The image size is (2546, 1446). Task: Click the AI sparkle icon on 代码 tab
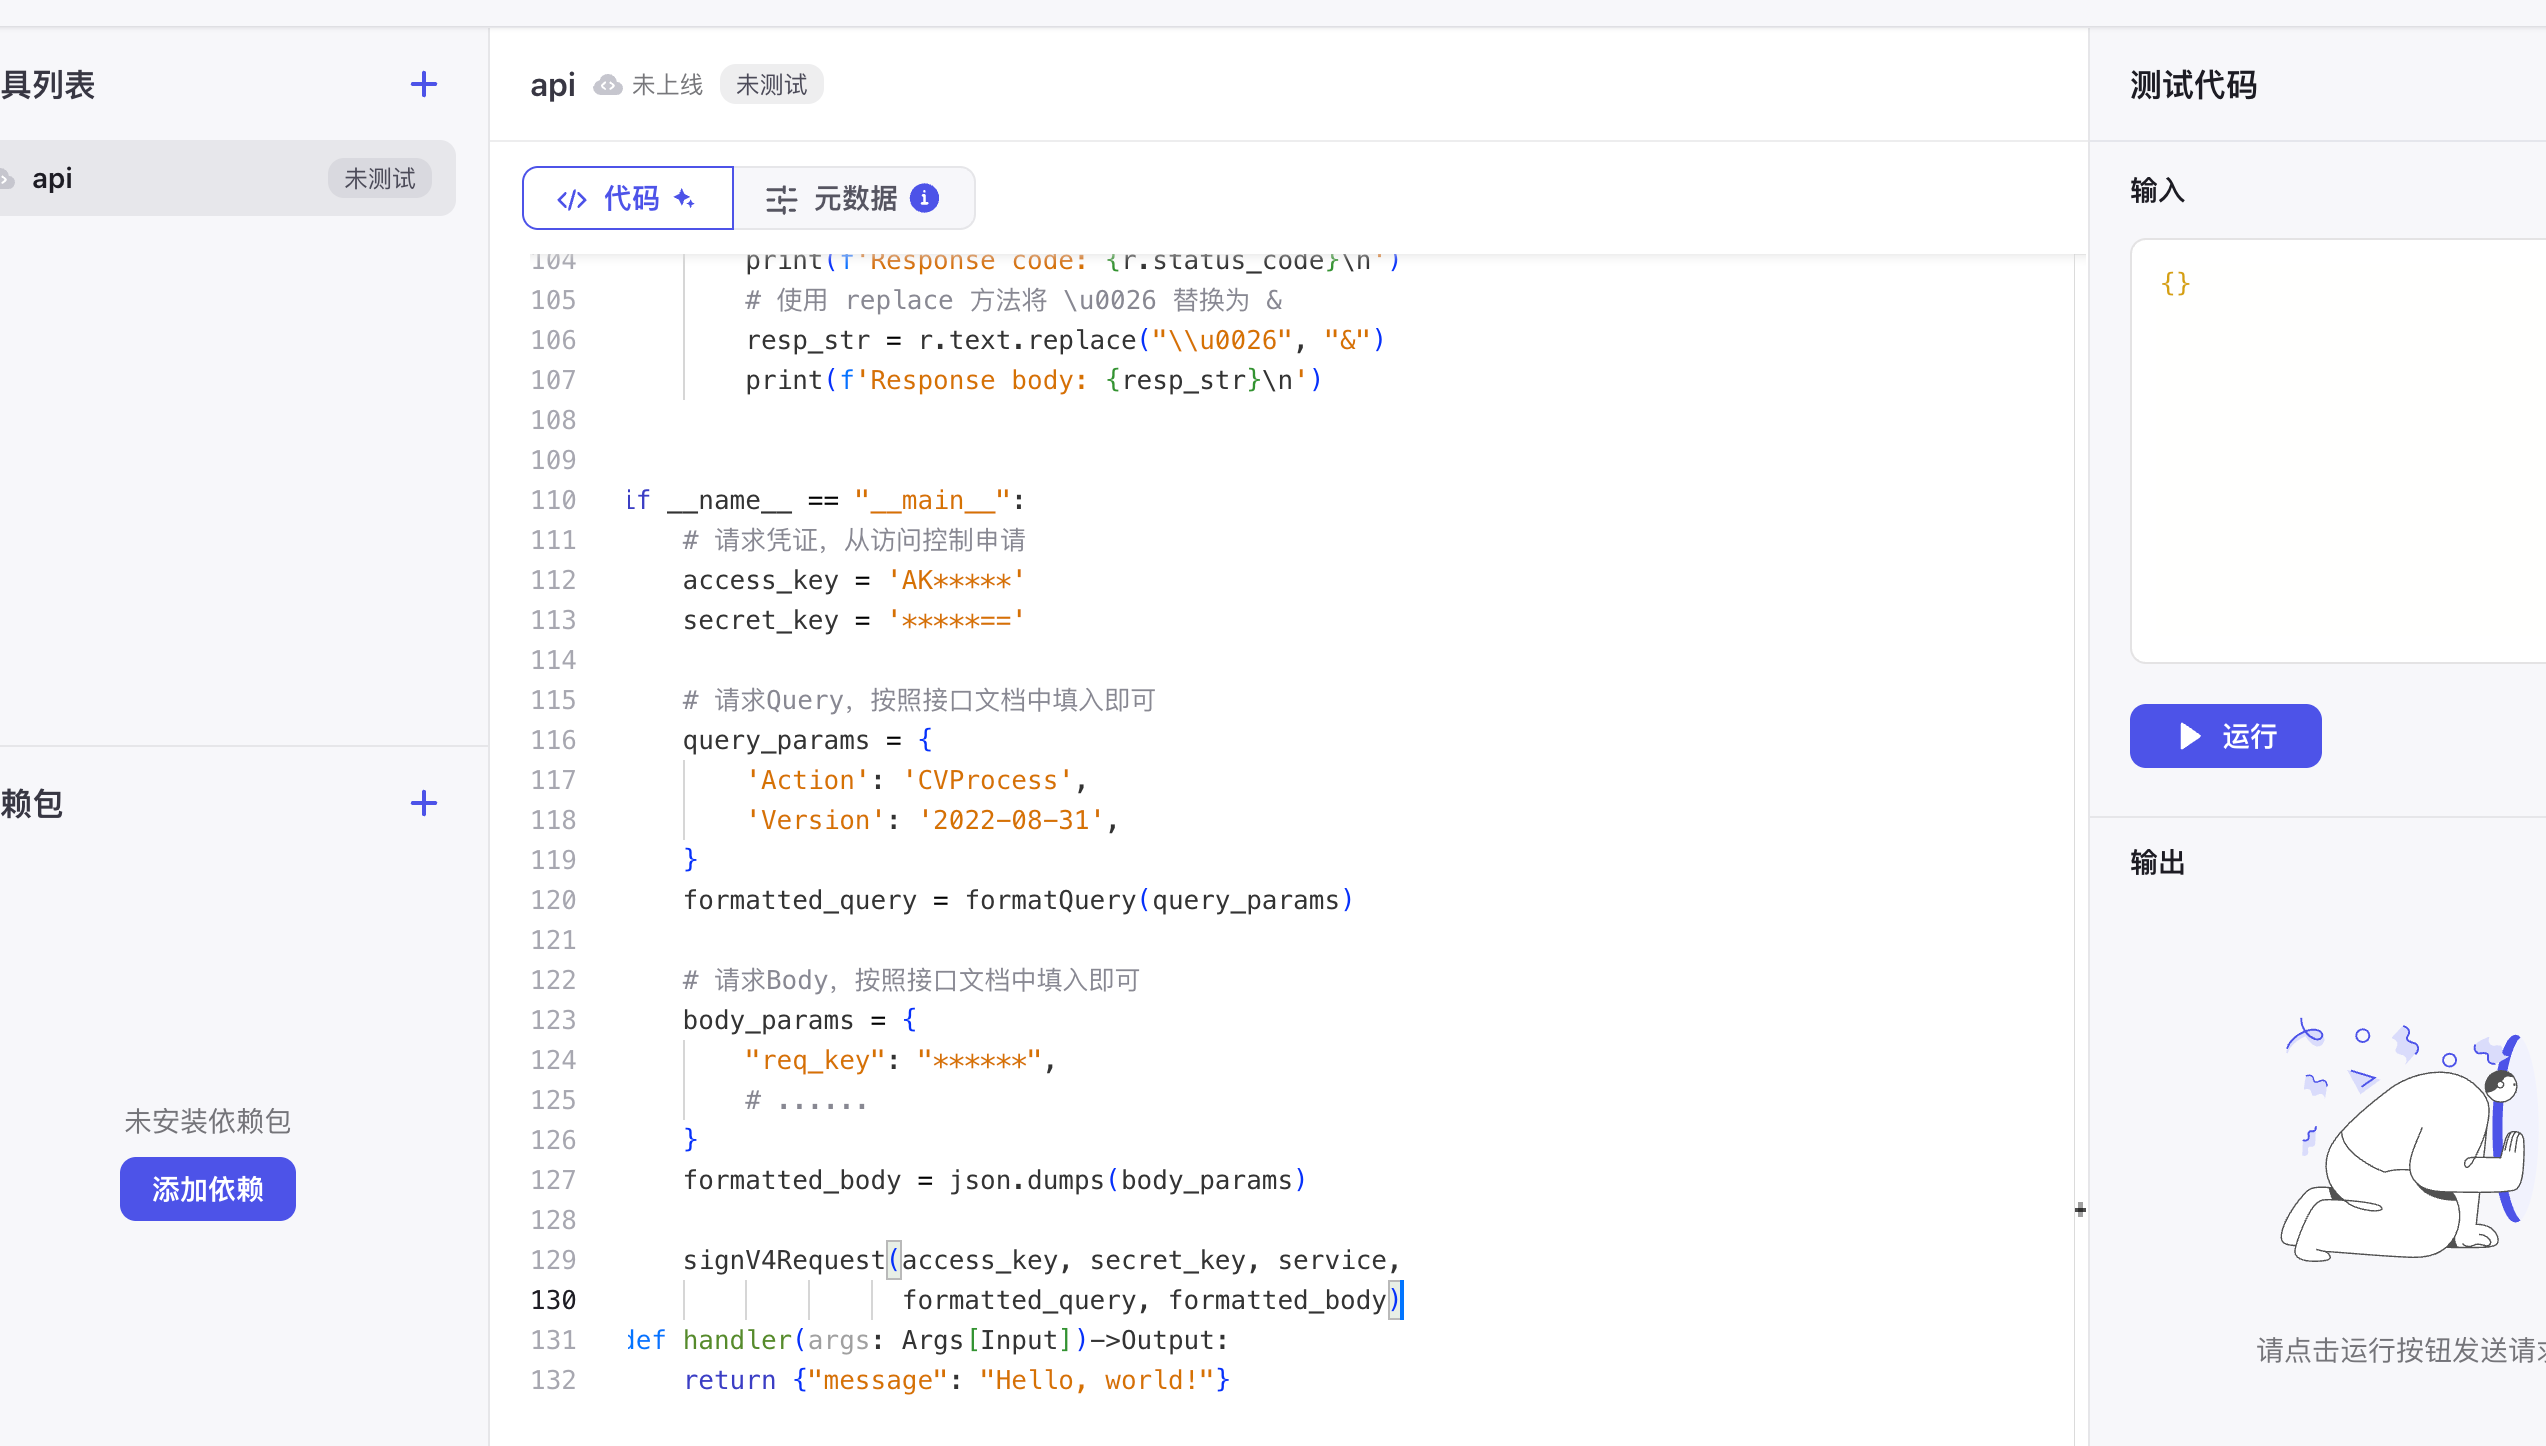(x=685, y=198)
